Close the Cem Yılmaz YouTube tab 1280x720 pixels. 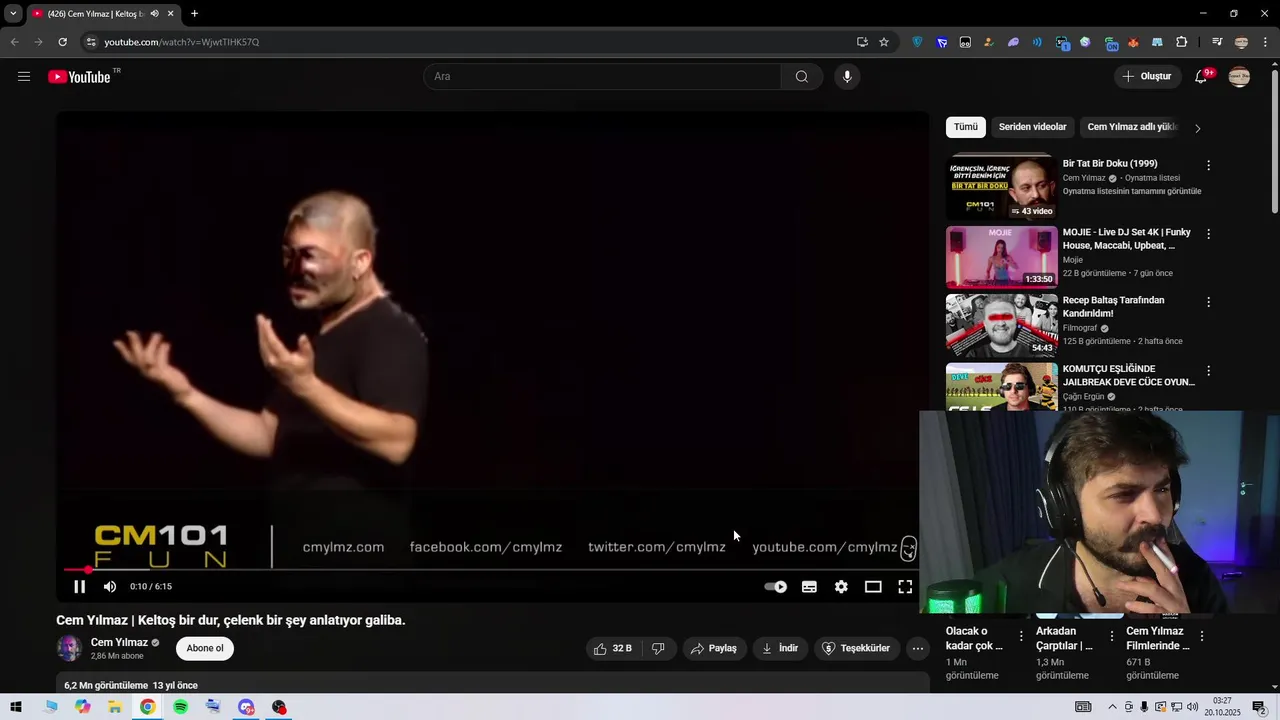(170, 14)
